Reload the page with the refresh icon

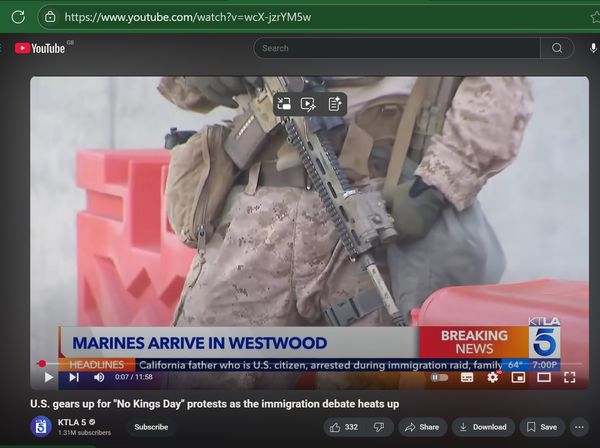click(18, 17)
